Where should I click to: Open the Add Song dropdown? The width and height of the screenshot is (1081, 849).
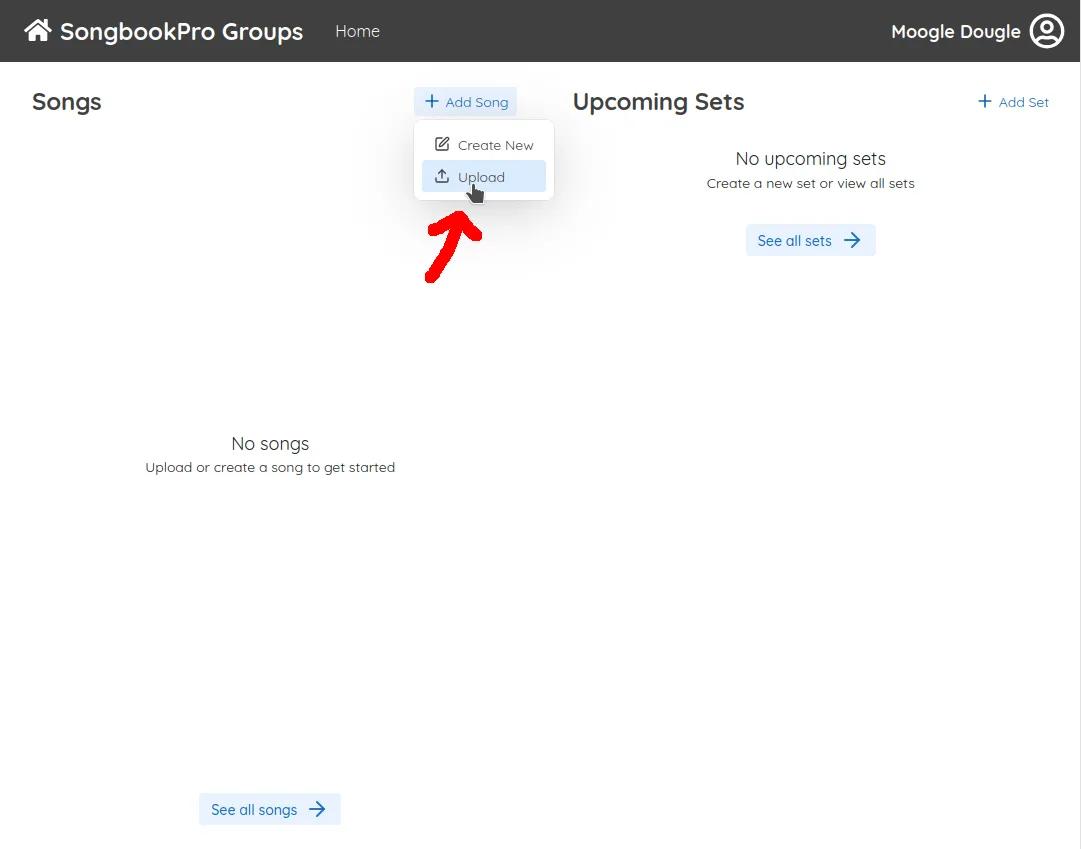click(x=465, y=101)
